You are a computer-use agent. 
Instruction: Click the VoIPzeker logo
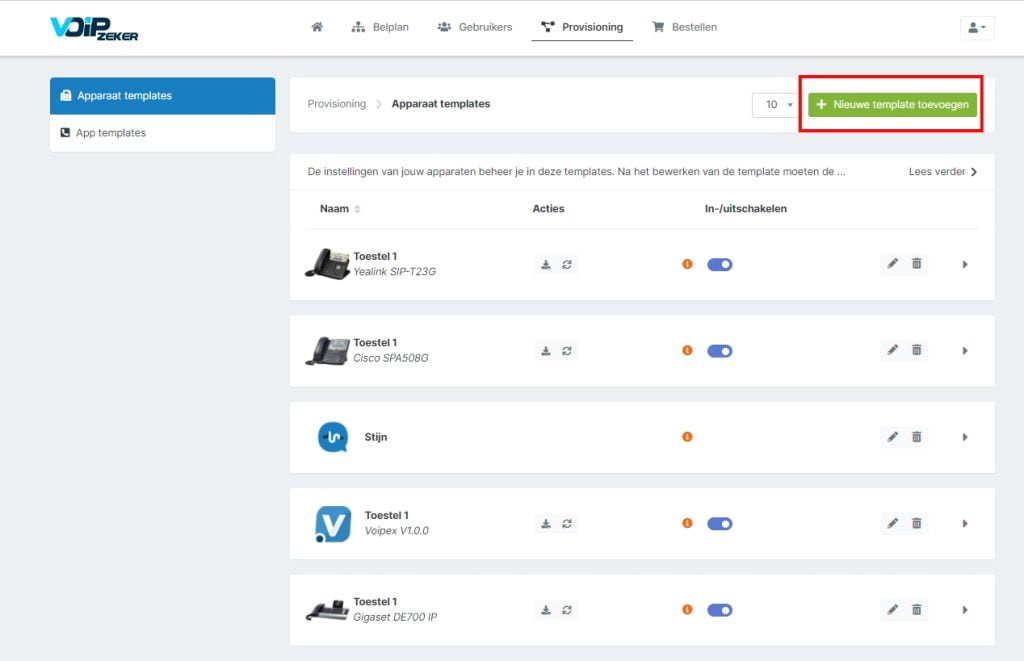[x=94, y=28]
